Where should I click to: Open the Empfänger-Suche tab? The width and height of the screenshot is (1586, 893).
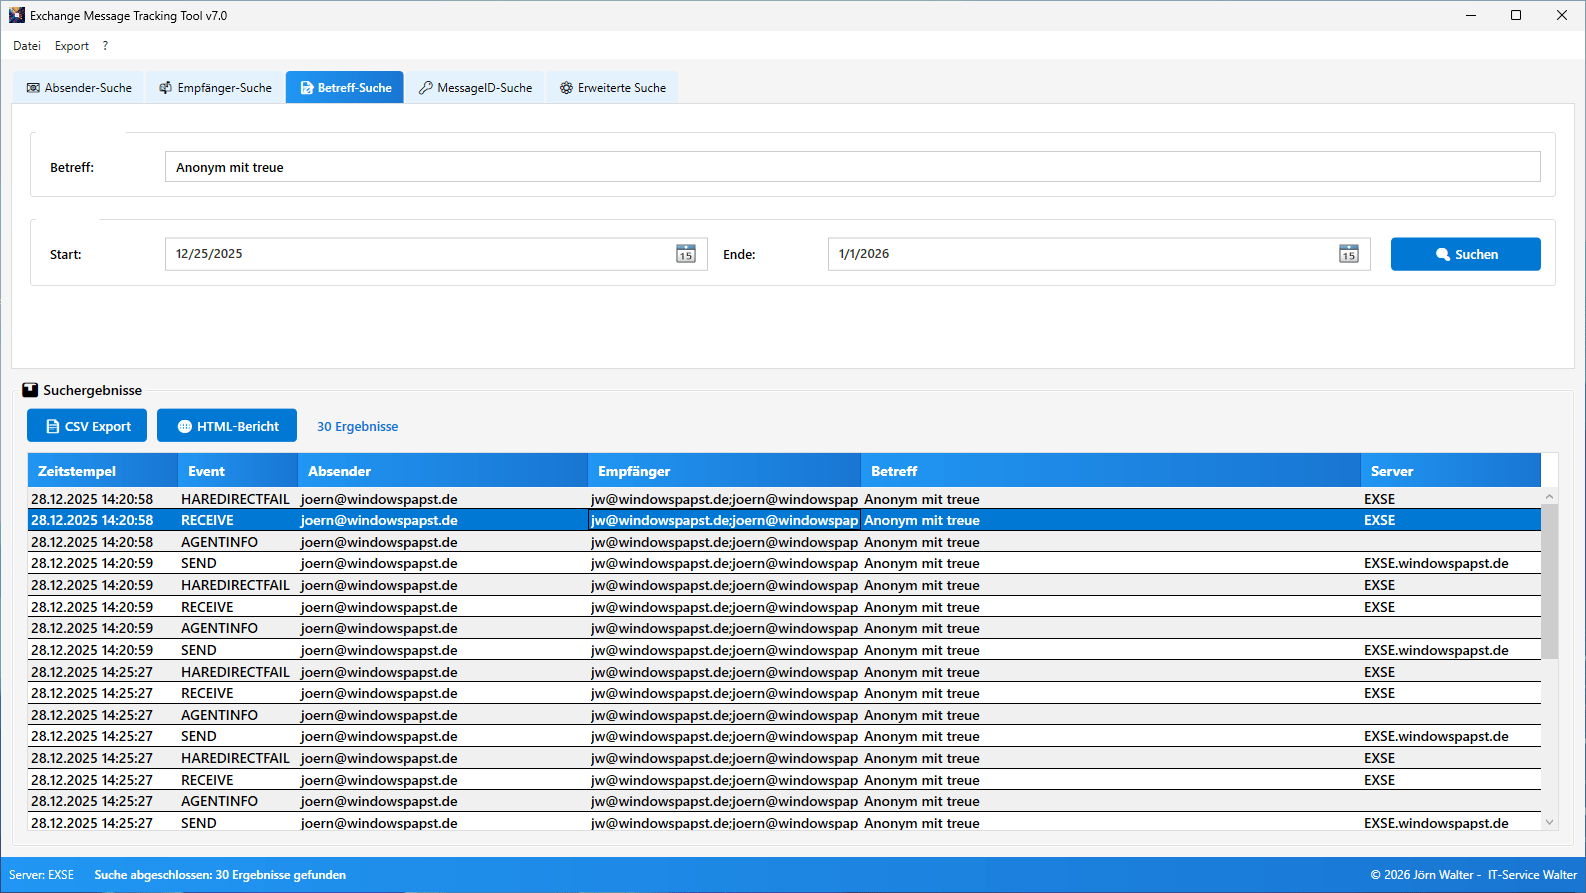click(215, 88)
